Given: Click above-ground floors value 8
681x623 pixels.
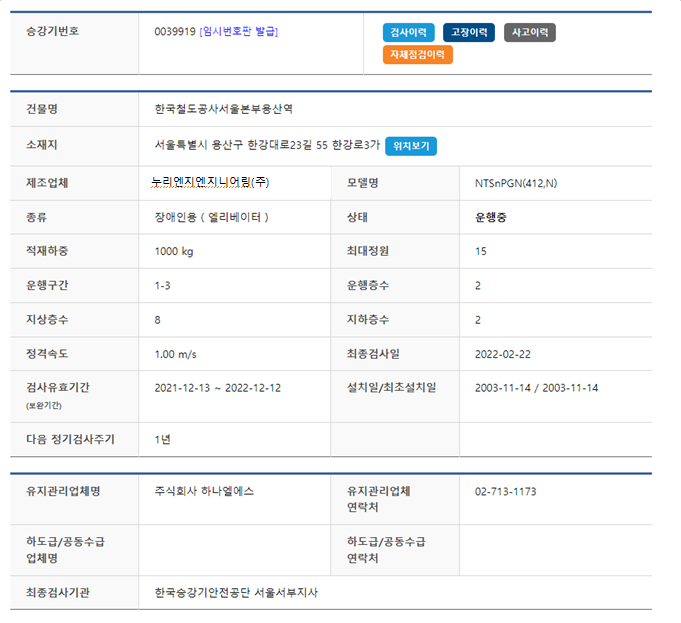Looking at the screenshot, I should [157, 320].
